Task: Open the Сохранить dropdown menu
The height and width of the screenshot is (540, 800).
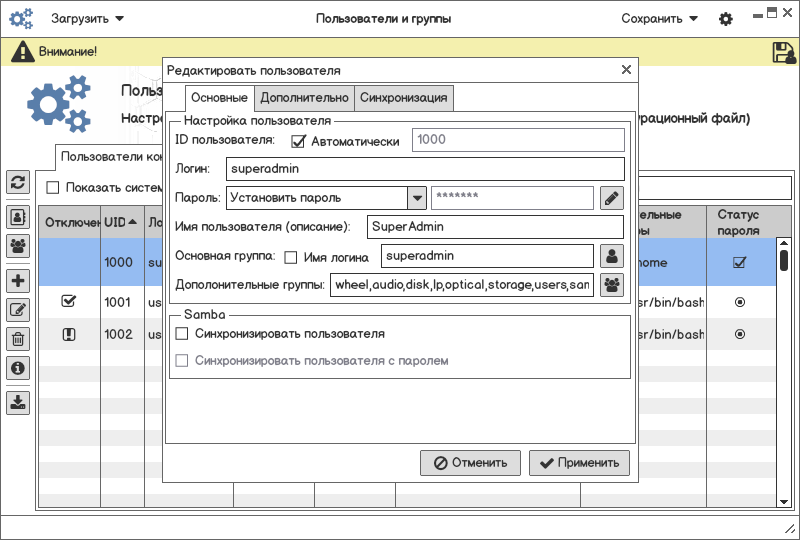Action: click(659, 19)
